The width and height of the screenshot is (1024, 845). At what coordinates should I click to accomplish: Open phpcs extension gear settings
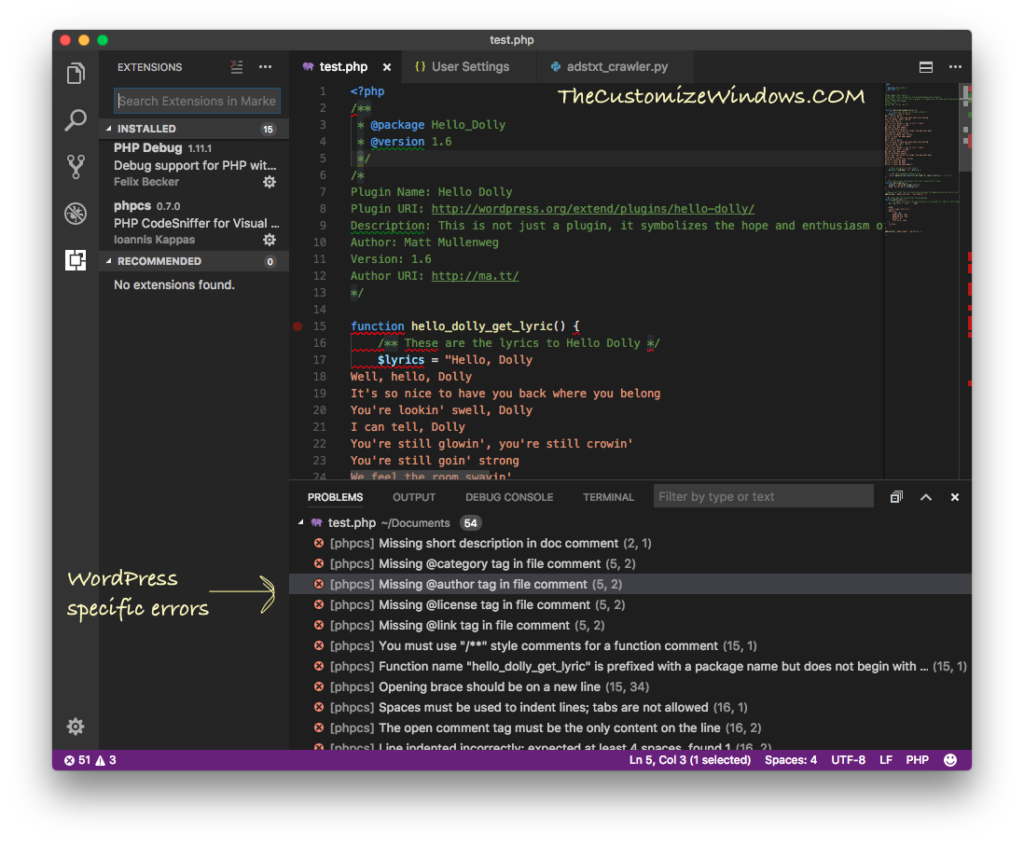click(x=269, y=240)
